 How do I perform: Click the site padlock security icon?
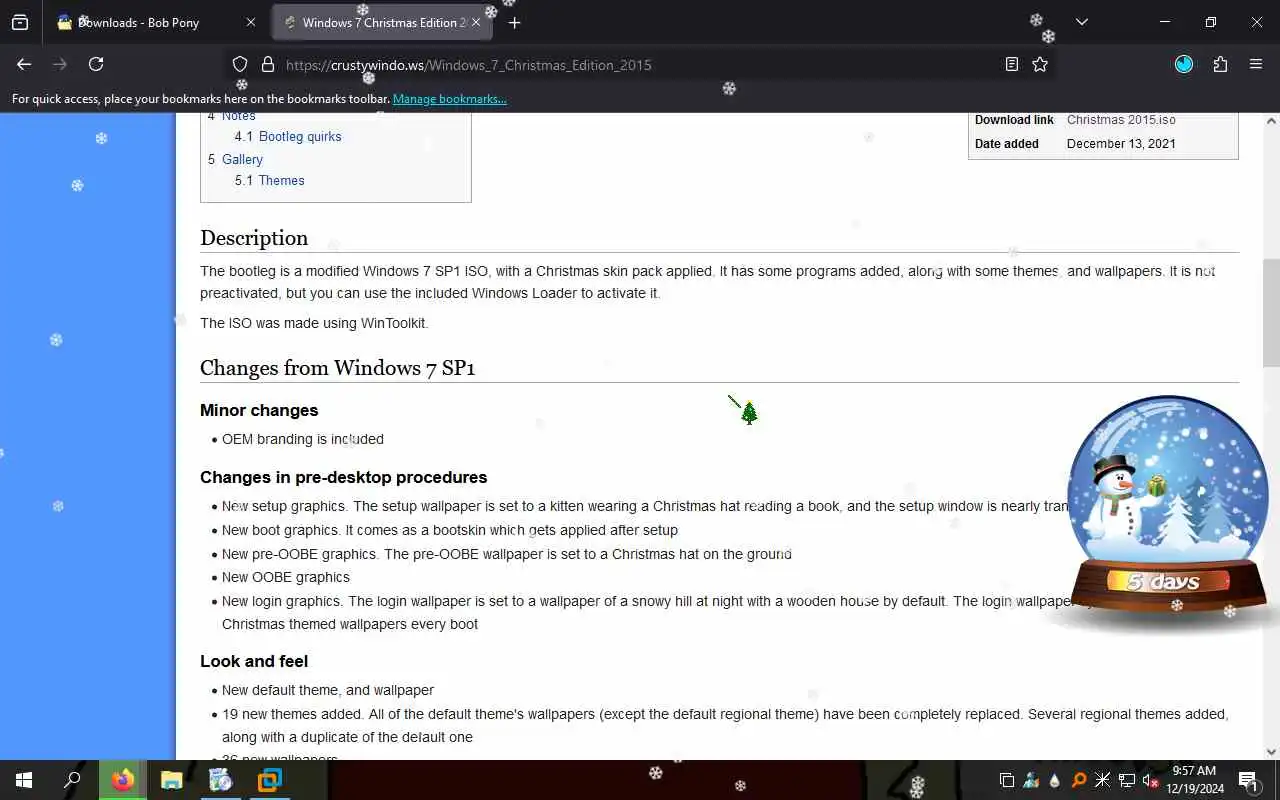267,64
